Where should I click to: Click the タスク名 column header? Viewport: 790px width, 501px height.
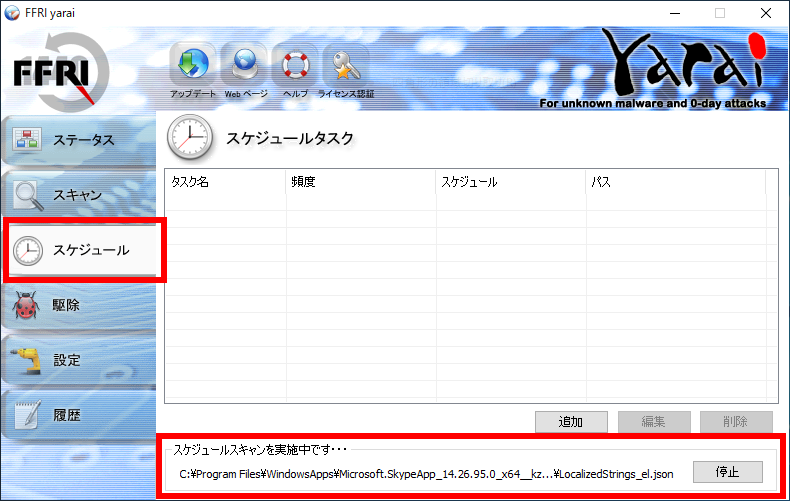(225, 182)
